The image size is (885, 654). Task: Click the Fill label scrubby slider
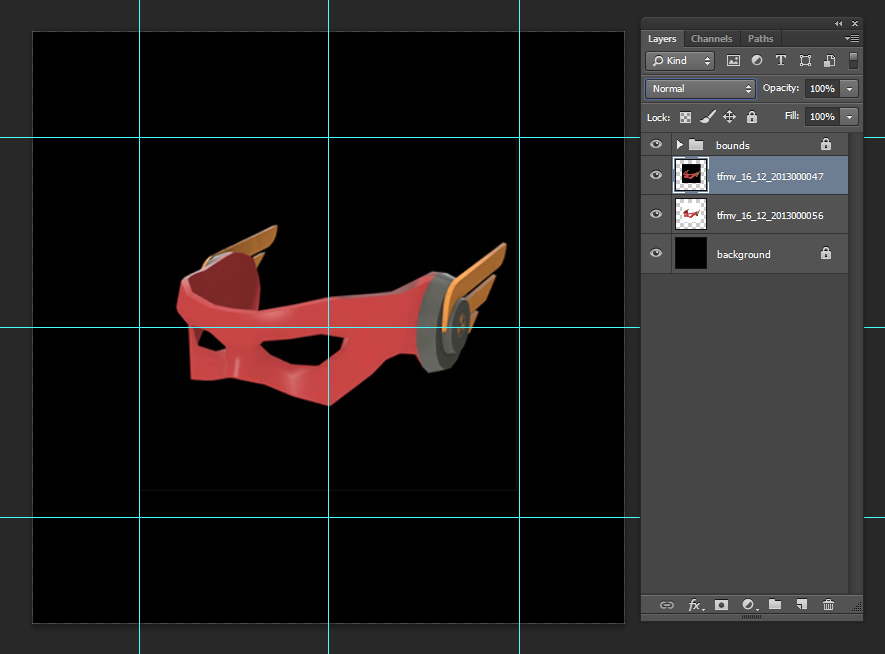pos(791,116)
